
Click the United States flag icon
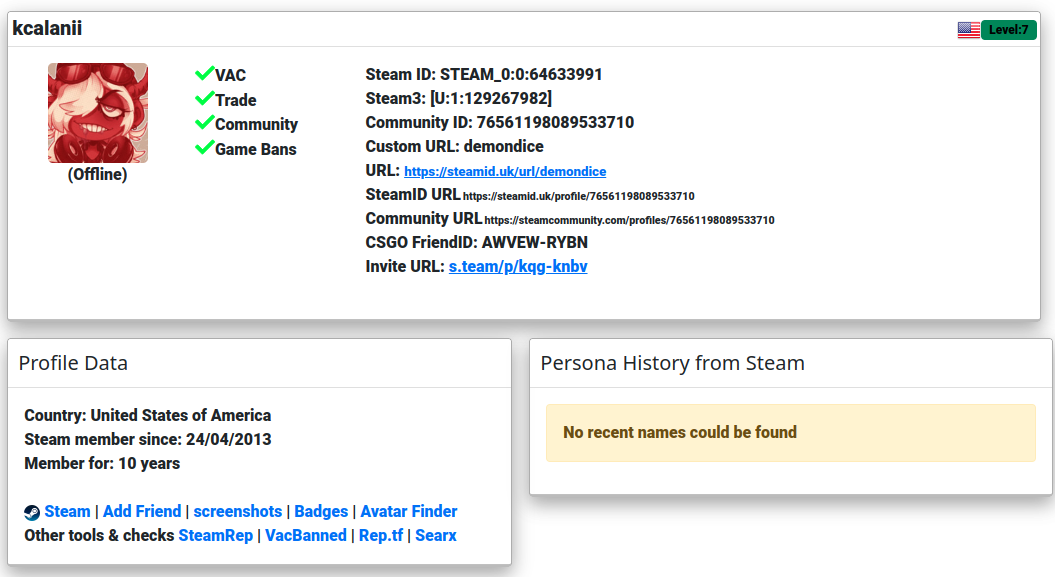pyautogui.click(x=968, y=30)
